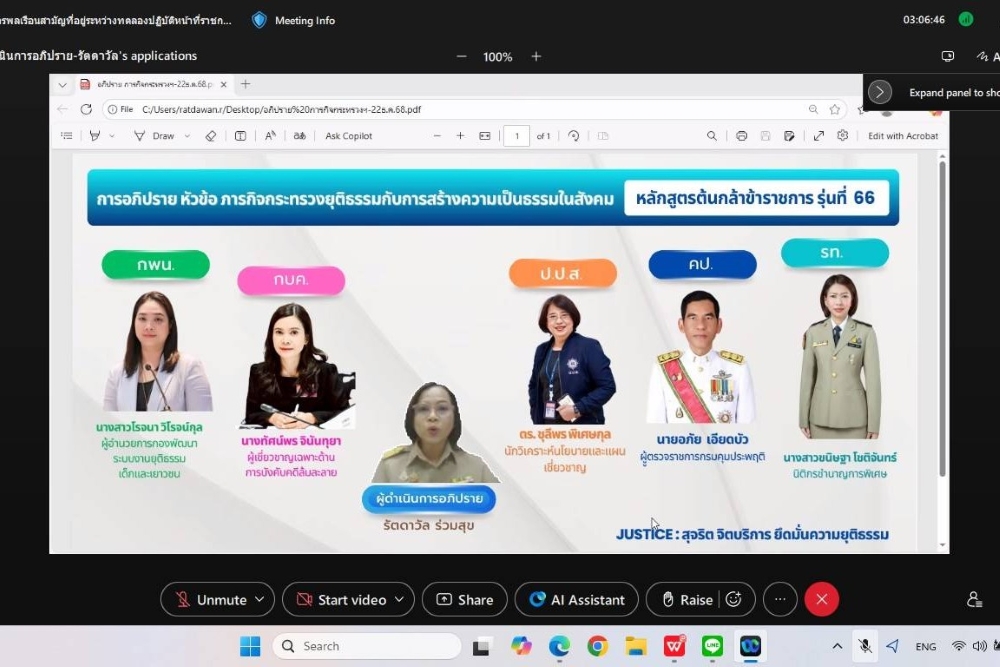Click the PDF page number field
The width and height of the screenshot is (1000, 667).
(516, 136)
